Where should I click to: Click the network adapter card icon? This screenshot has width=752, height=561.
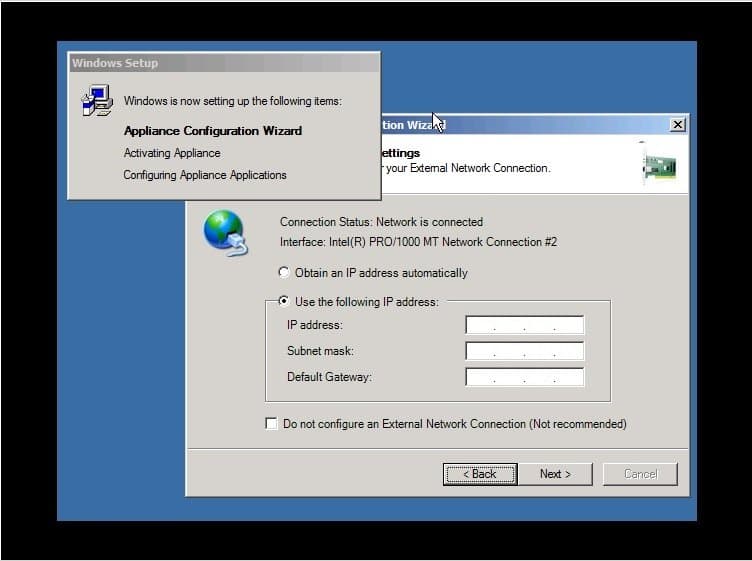pos(659,164)
